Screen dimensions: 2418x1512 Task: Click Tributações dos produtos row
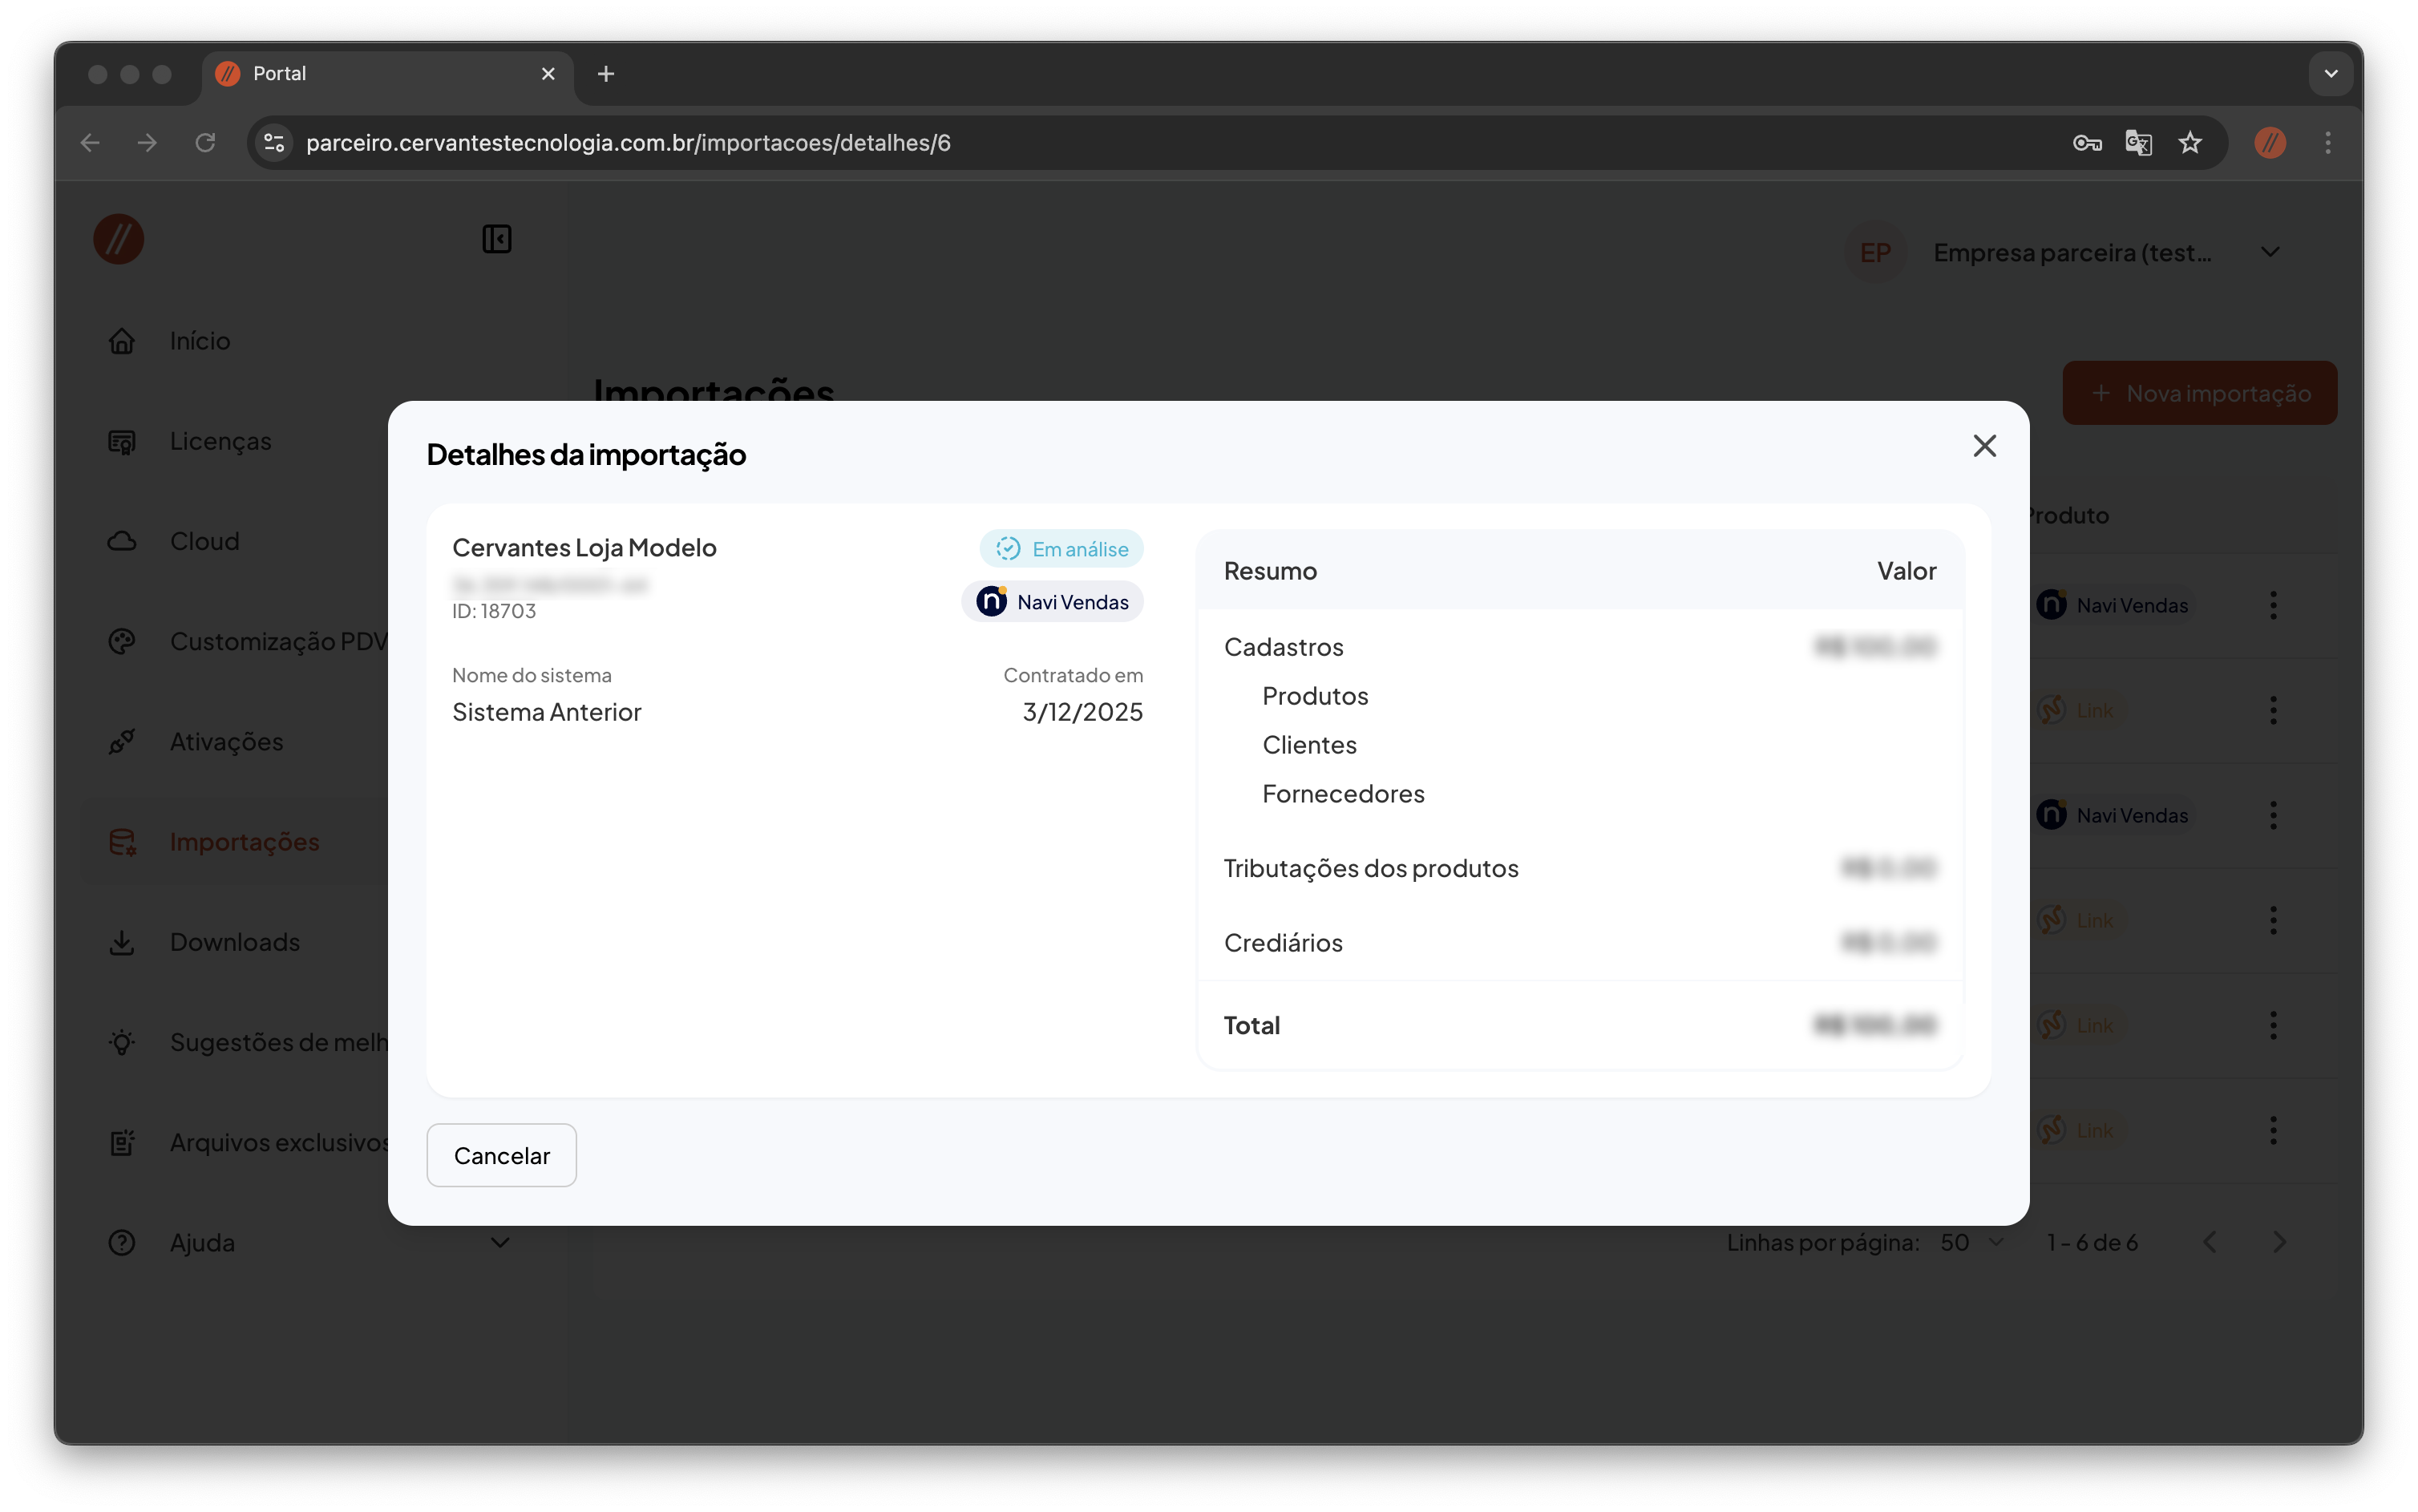1579,868
